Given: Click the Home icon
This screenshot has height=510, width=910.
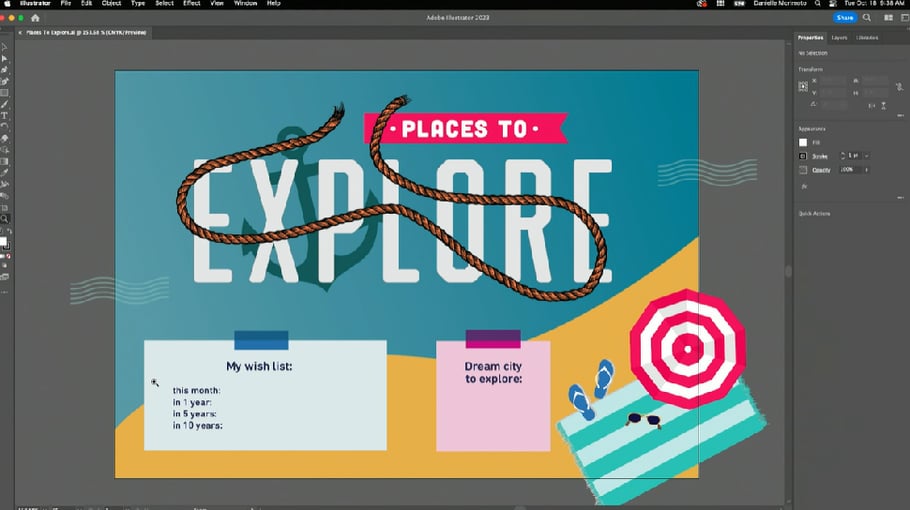Looking at the screenshot, I should pos(35,18).
